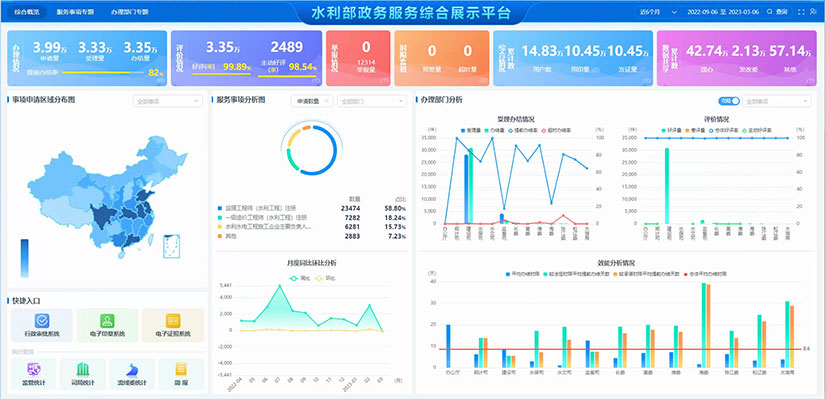Click the tallest green bar in 评价情况

(666, 186)
